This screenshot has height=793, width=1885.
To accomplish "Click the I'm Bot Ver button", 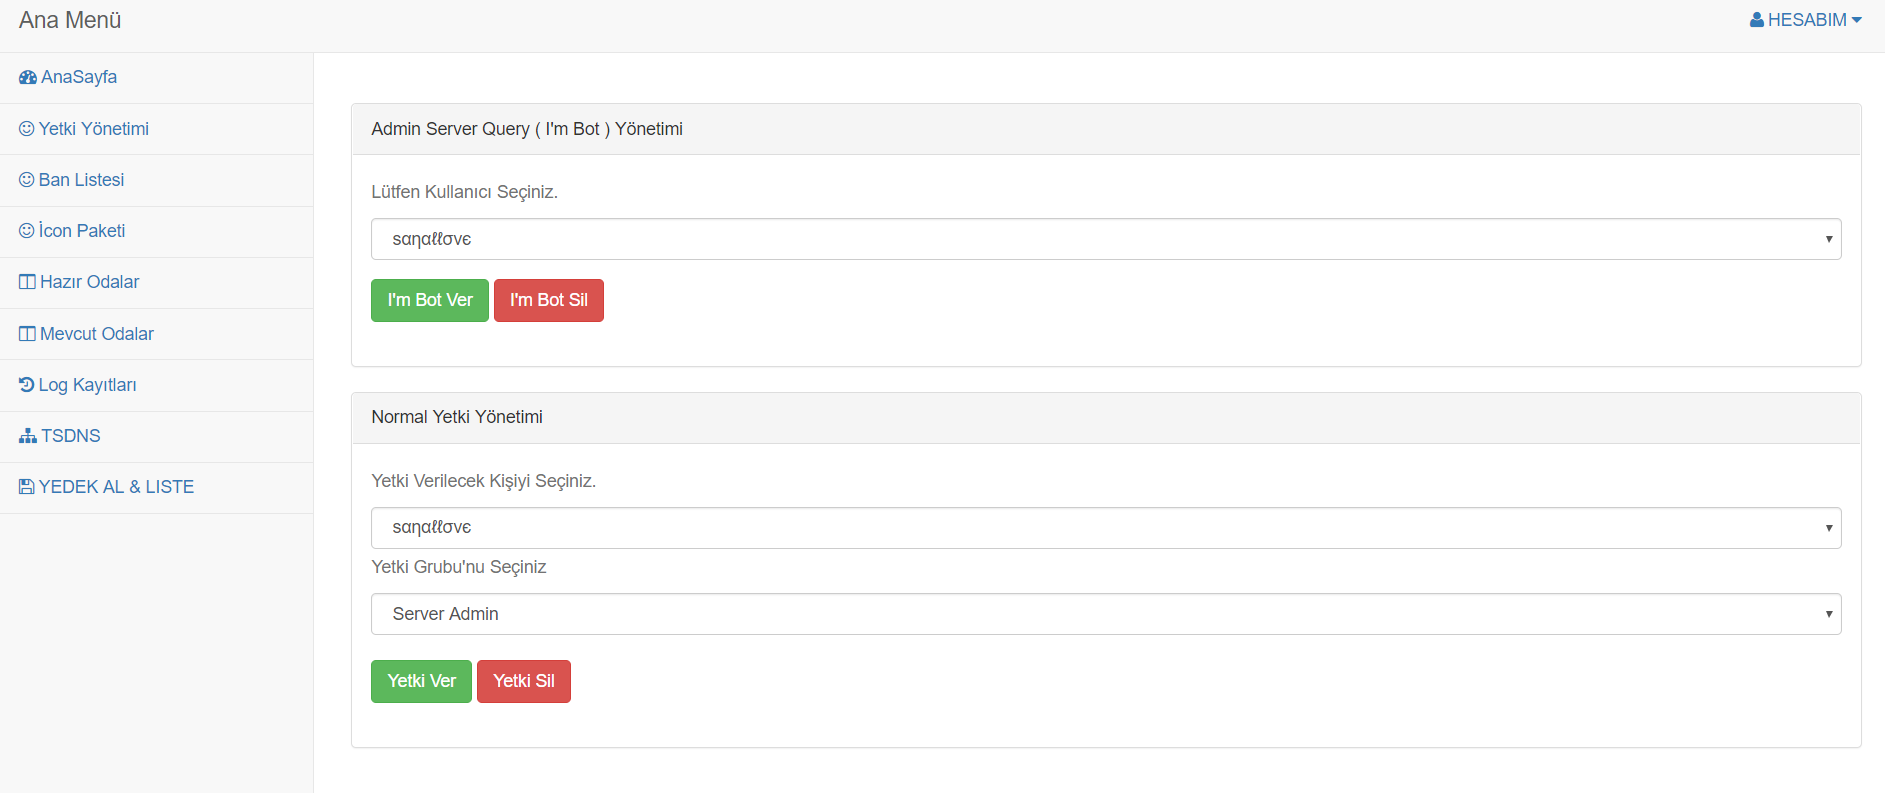I will pyautogui.click(x=430, y=300).
